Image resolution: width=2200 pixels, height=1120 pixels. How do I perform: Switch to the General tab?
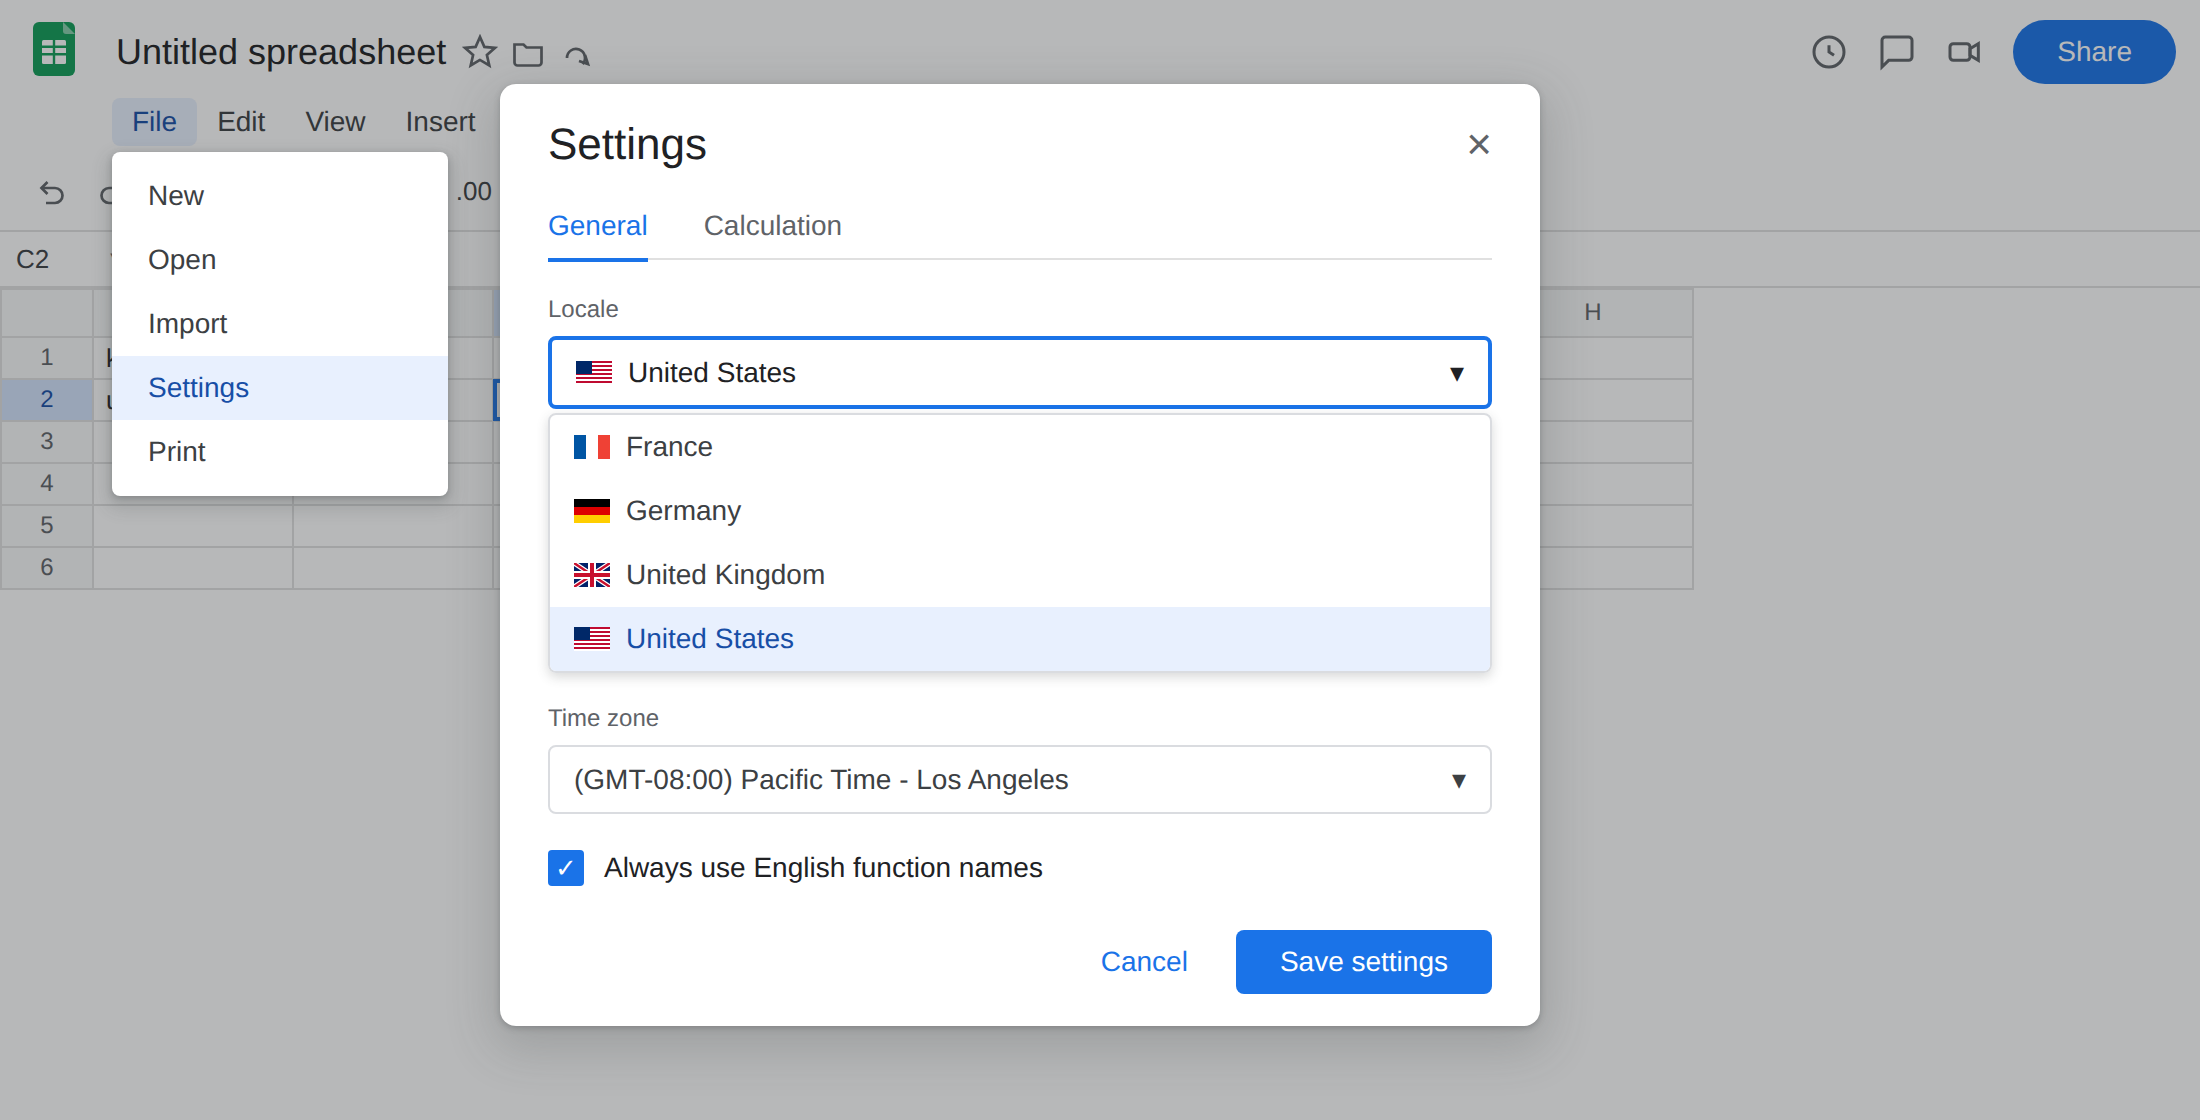(598, 226)
